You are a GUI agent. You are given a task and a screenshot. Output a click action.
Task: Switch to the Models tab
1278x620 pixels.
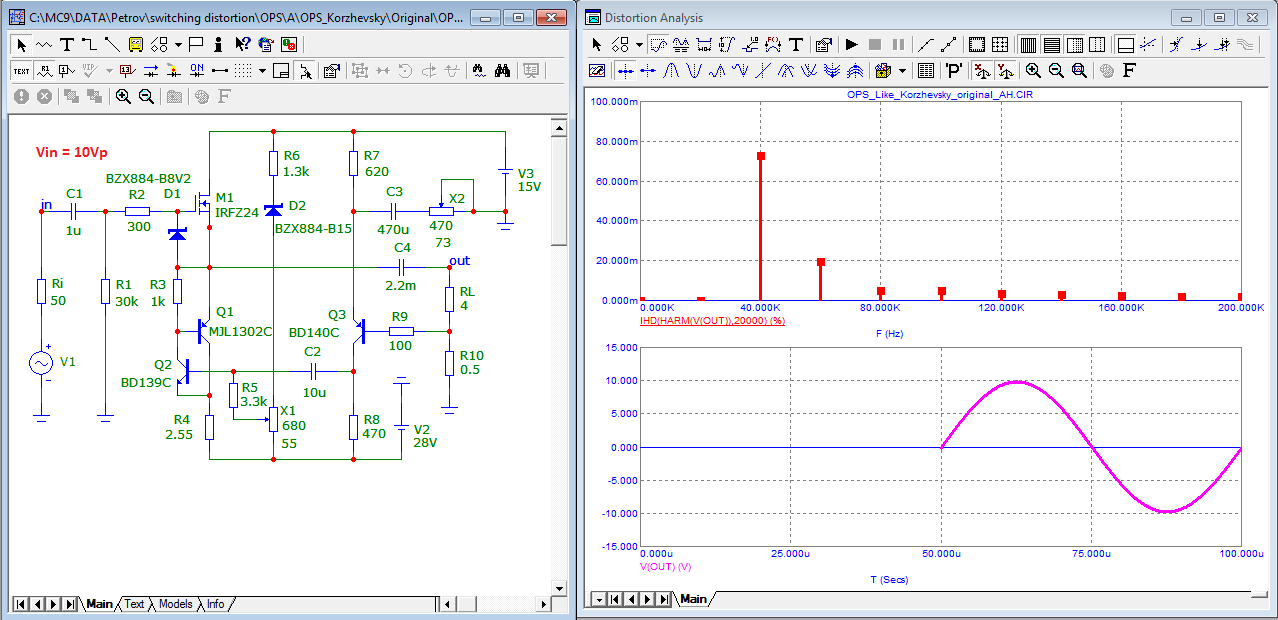coord(175,604)
